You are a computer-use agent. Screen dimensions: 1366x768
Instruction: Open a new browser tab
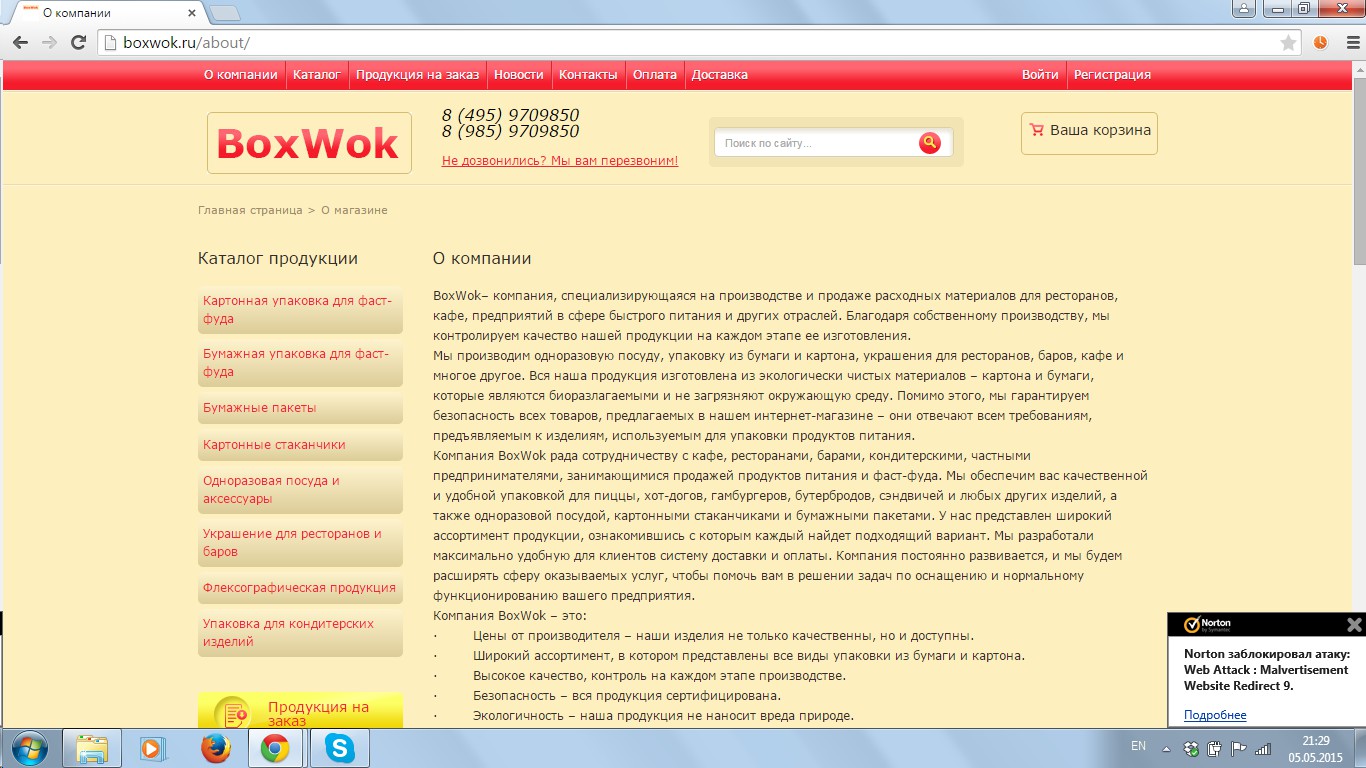point(225,14)
